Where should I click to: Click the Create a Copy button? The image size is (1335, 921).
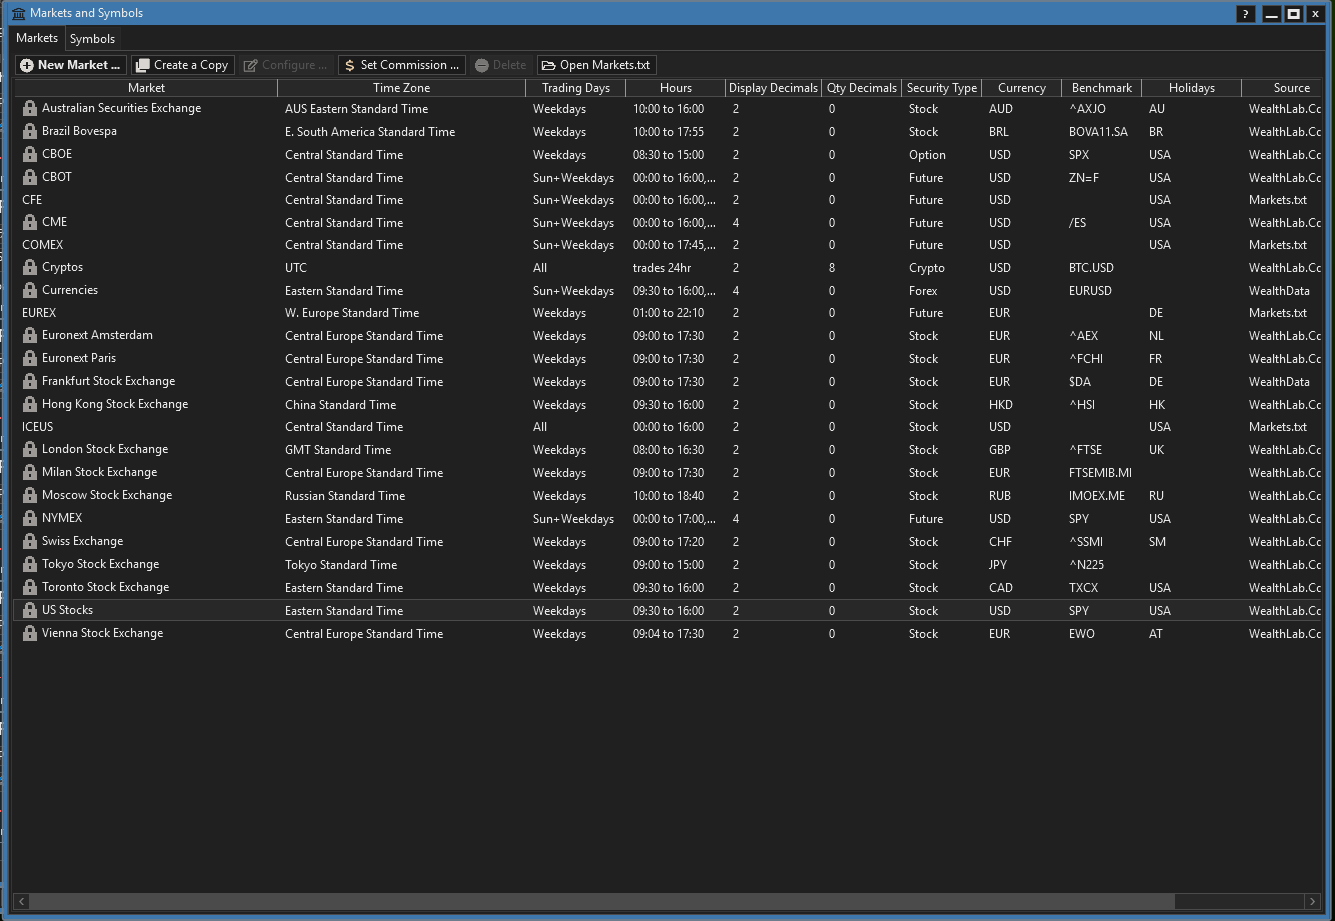tap(182, 65)
